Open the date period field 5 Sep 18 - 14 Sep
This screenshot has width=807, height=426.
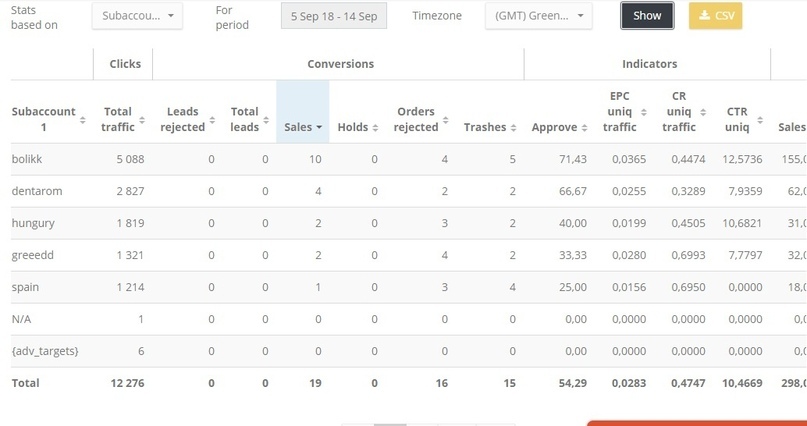(334, 16)
